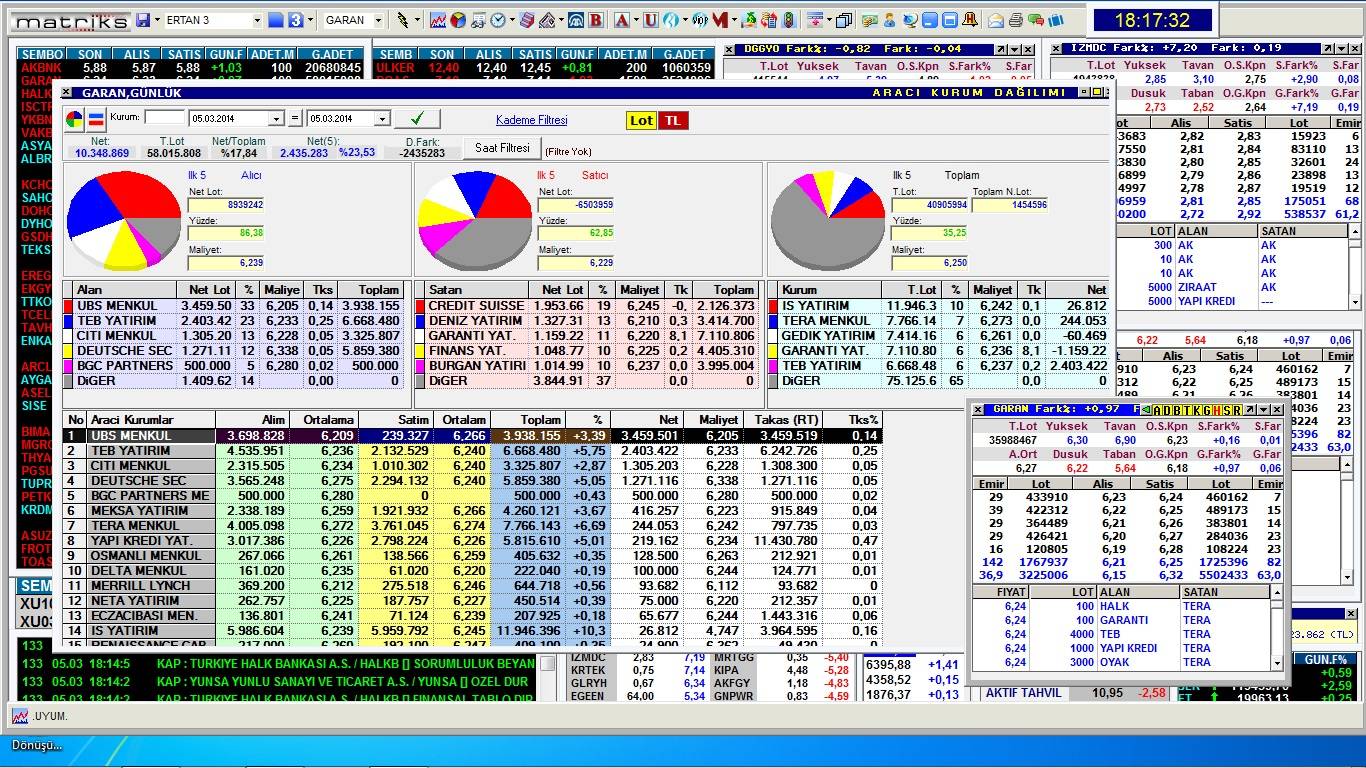Screen dimensions: 1366x768
Task: Click the striped bar view icon beside pie icon
Action: coord(96,120)
